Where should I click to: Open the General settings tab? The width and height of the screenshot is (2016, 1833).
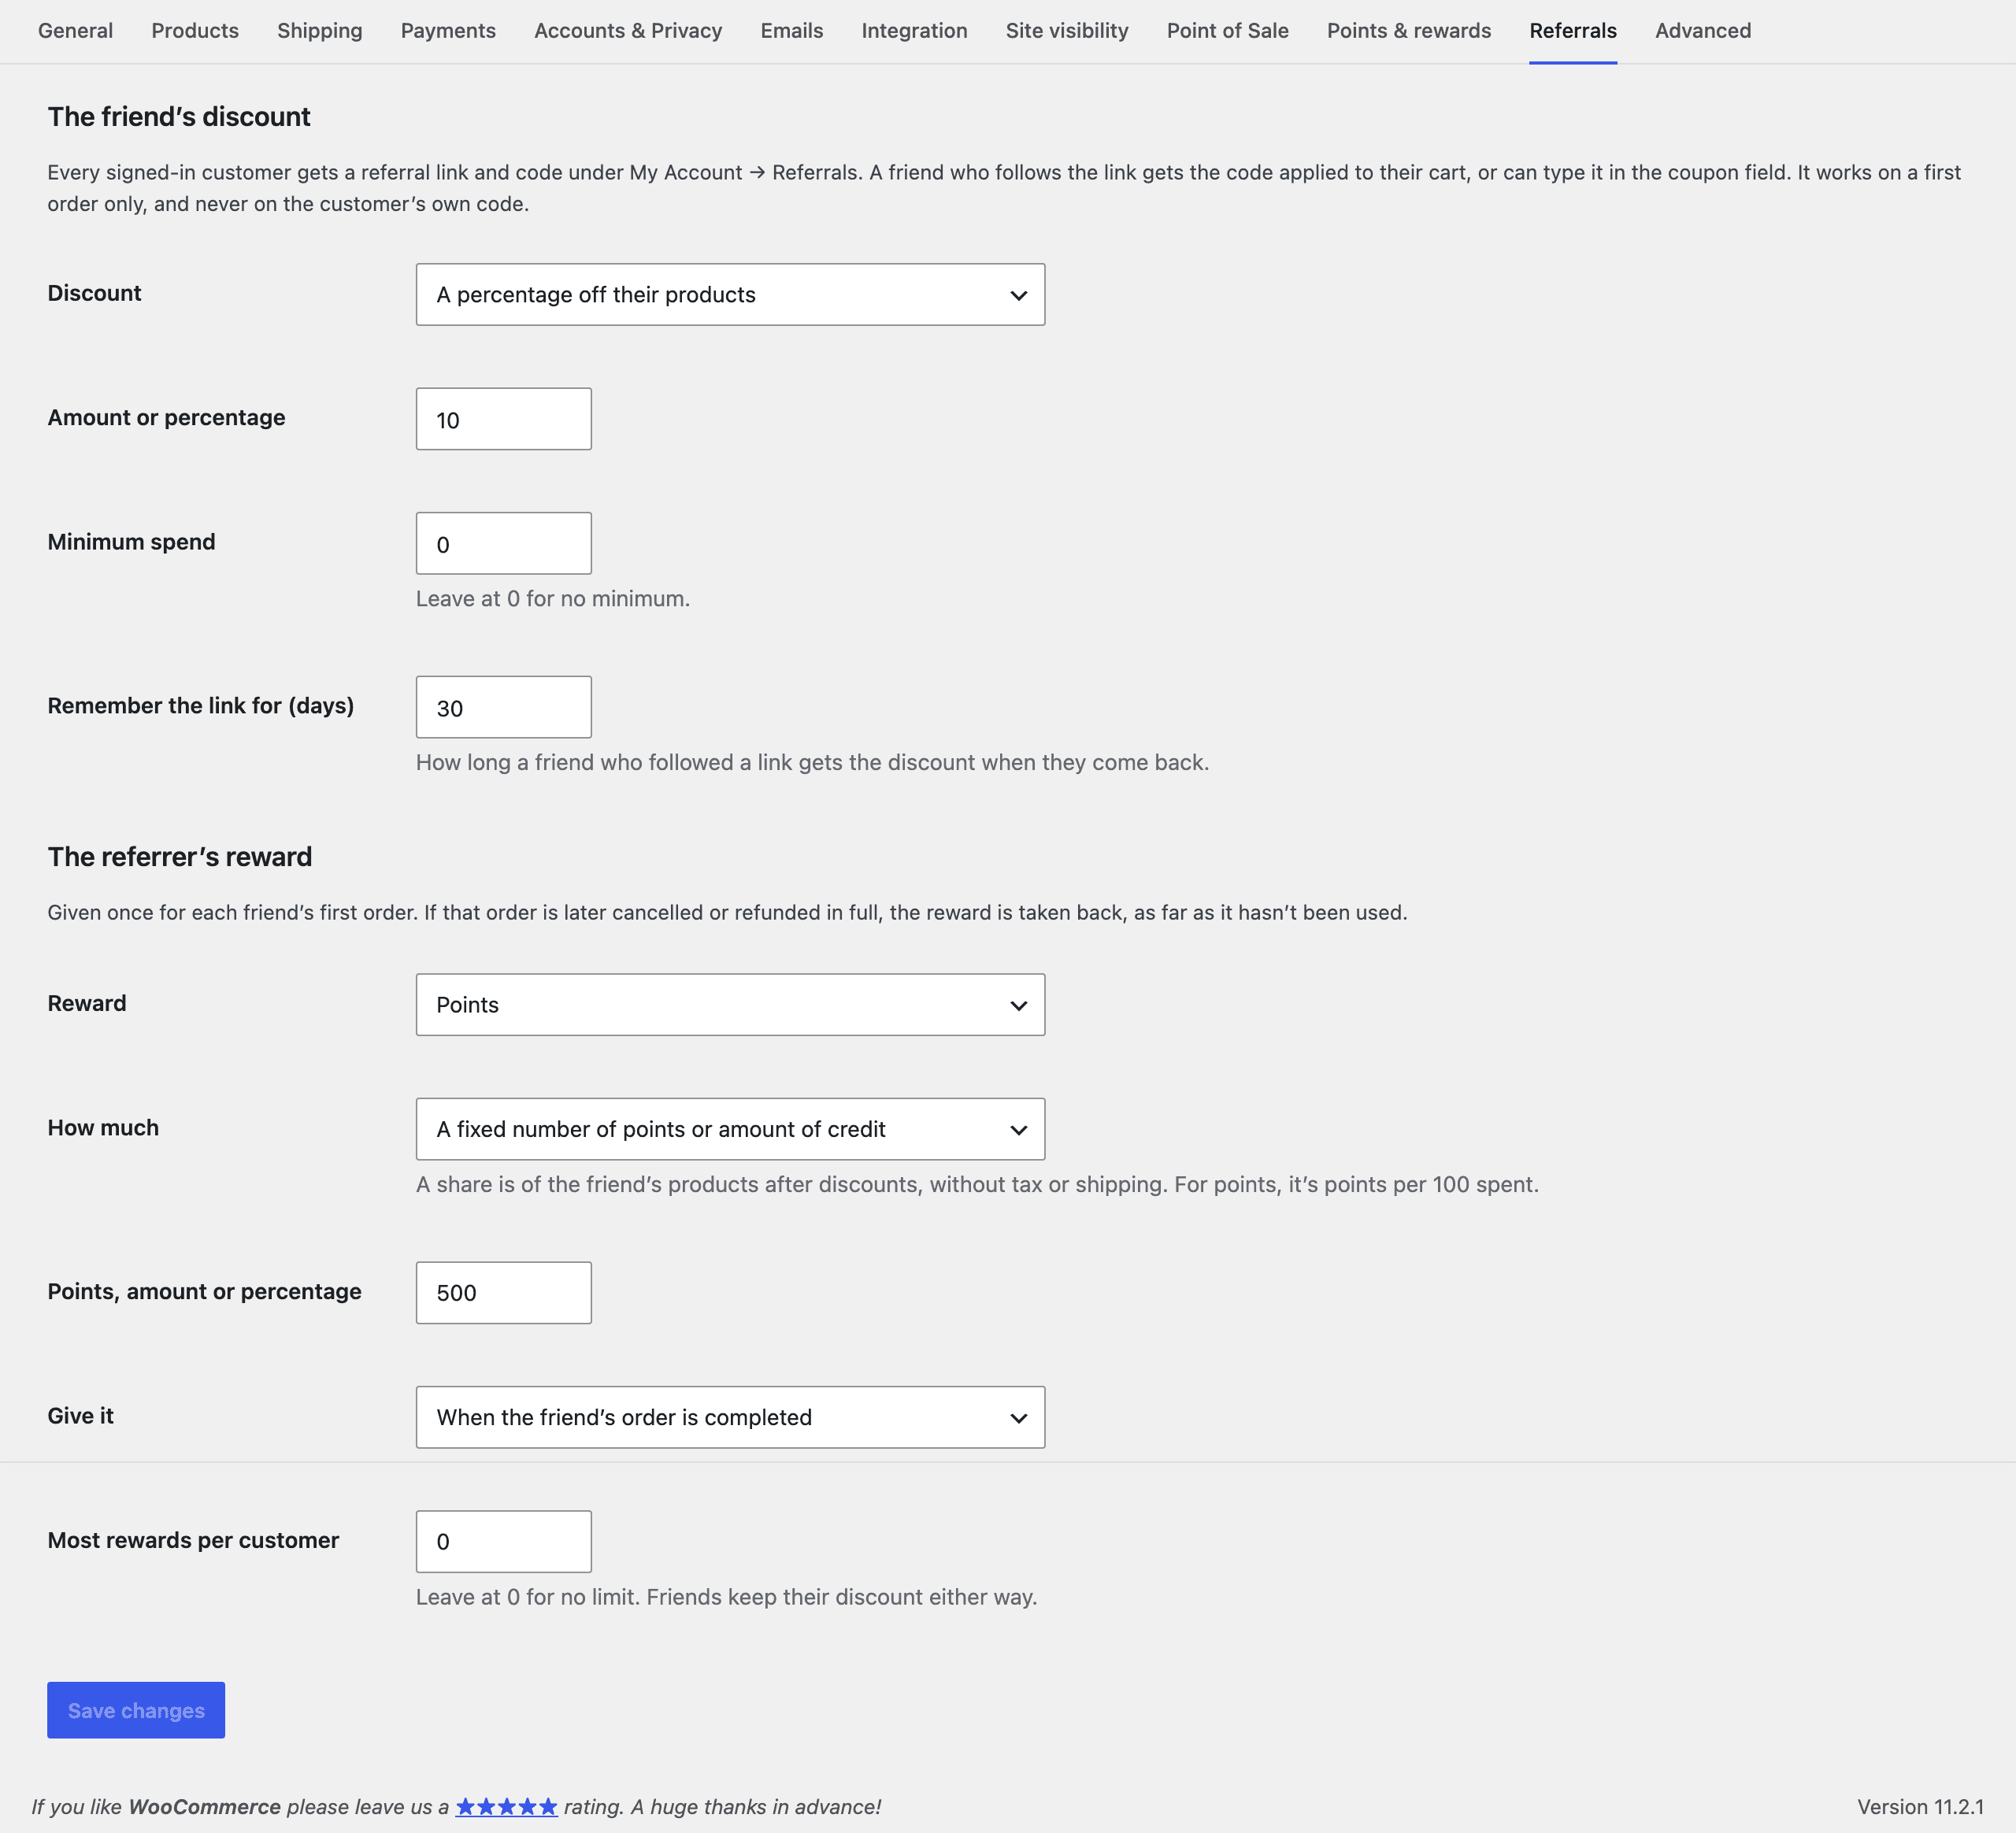tap(75, 31)
